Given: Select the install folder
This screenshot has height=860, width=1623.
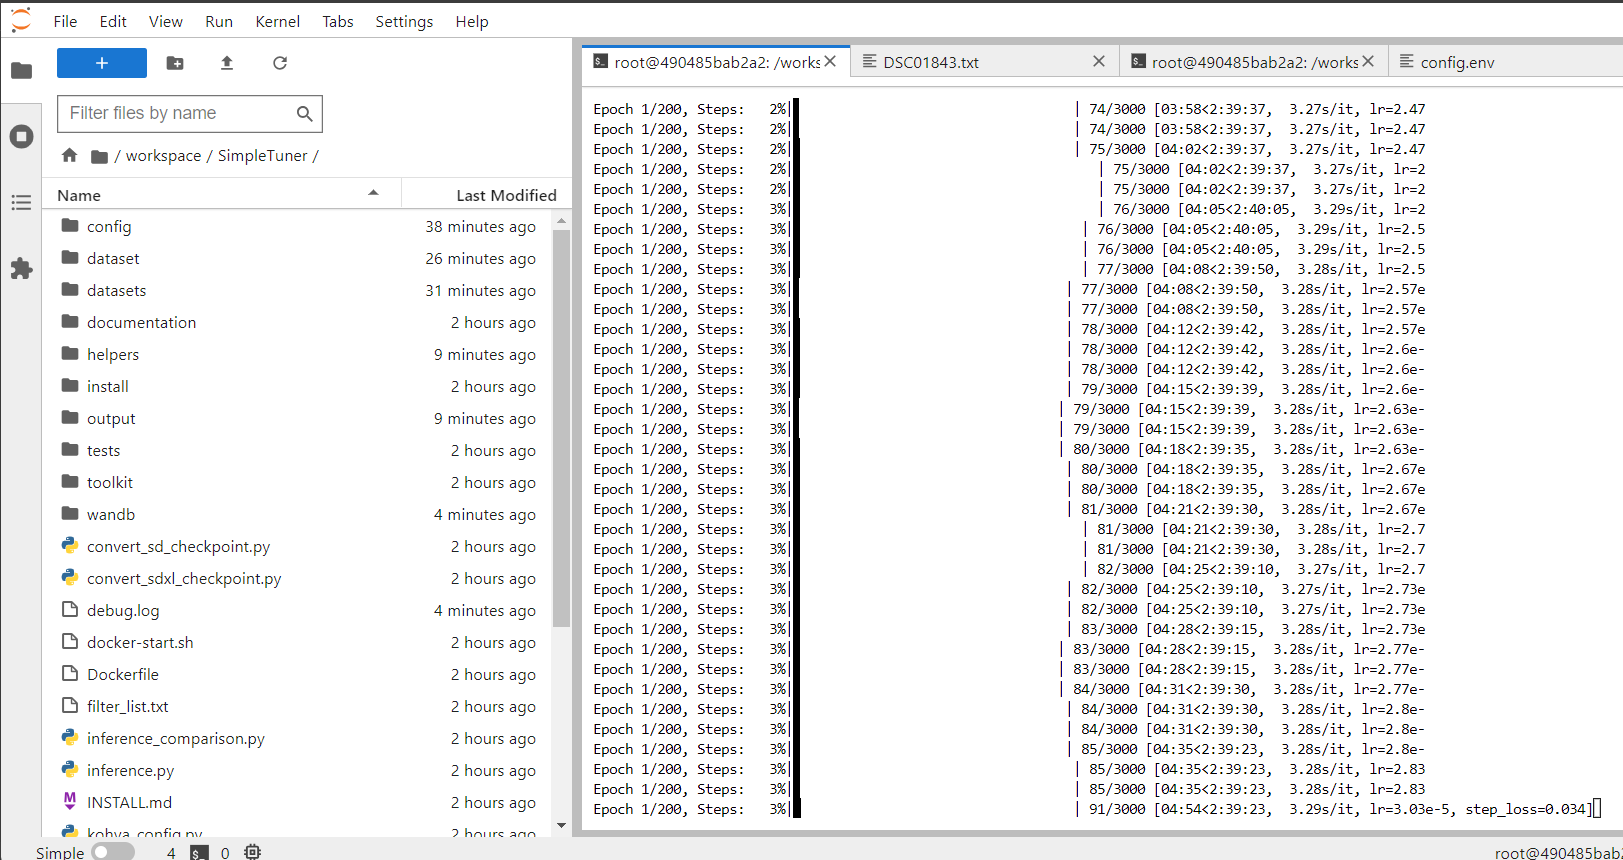Looking at the screenshot, I should pyautogui.click(x=298, y=386).
